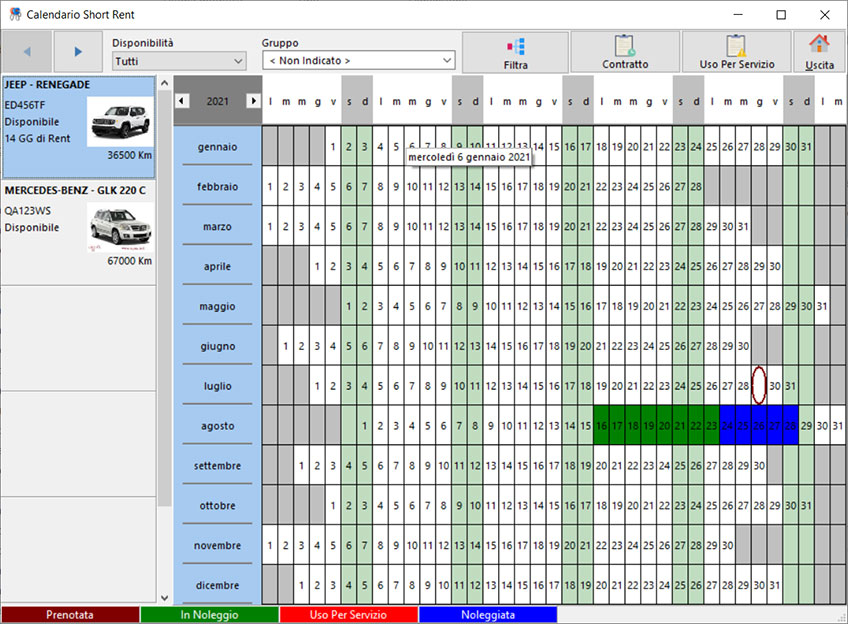Click the green In Noleggio legend swatch
The image size is (848, 624).
(x=209, y=615)
